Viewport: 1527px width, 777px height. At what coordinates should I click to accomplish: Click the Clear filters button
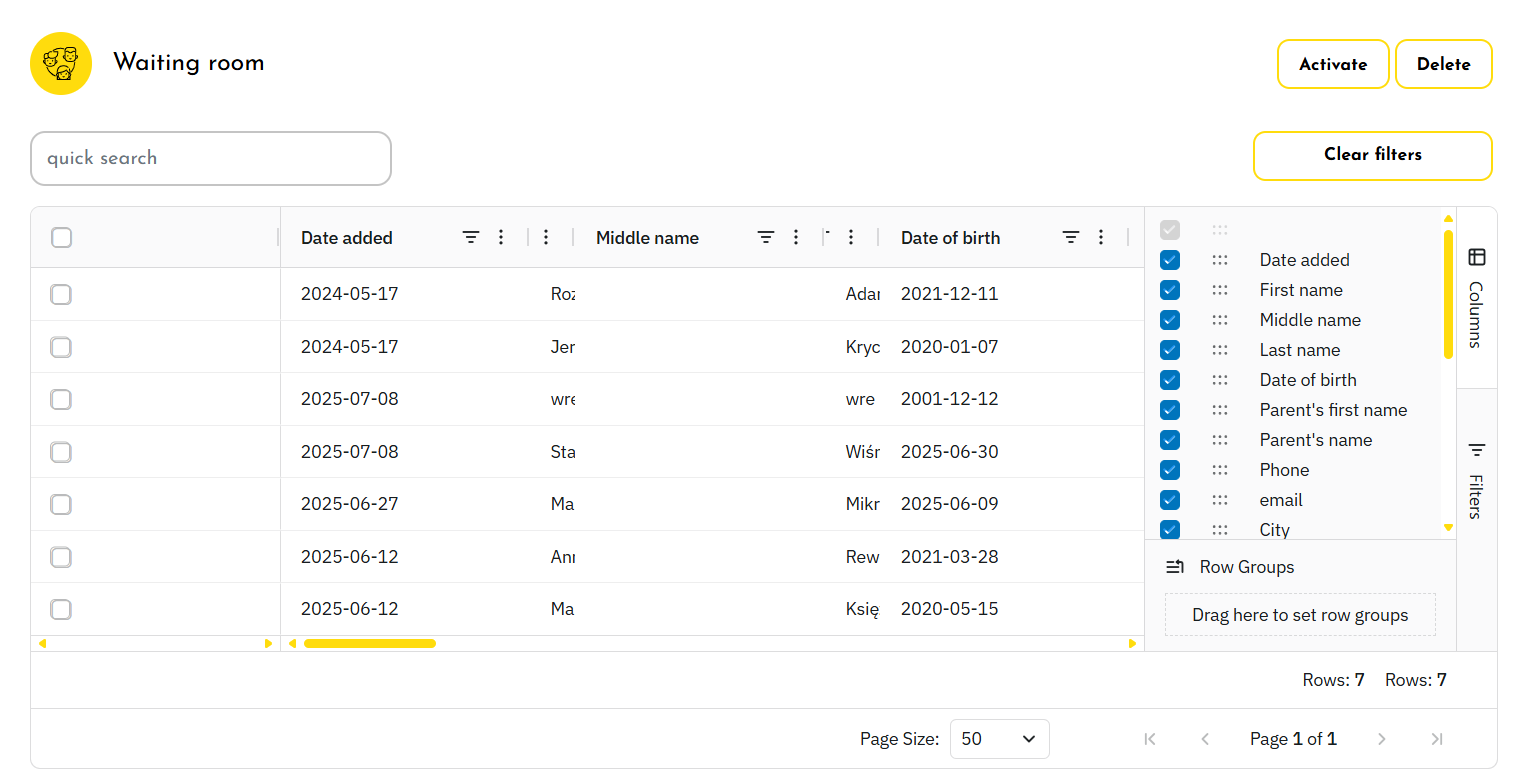coord(1372,155)
